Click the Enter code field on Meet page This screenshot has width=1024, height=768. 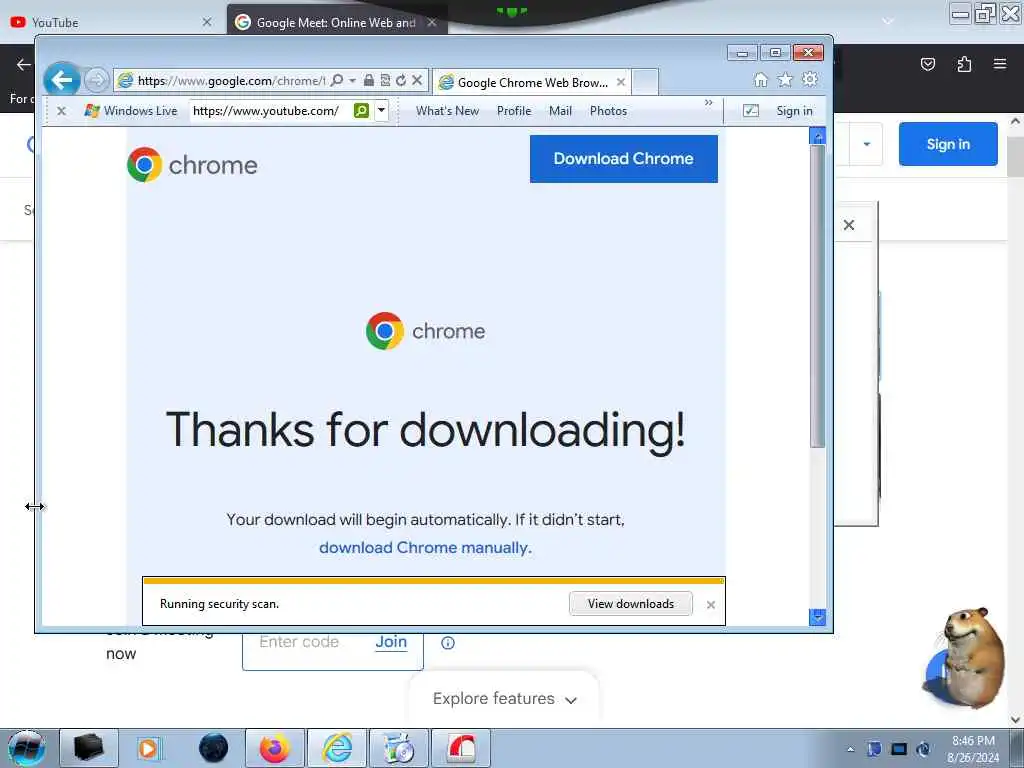coord(299,642)
